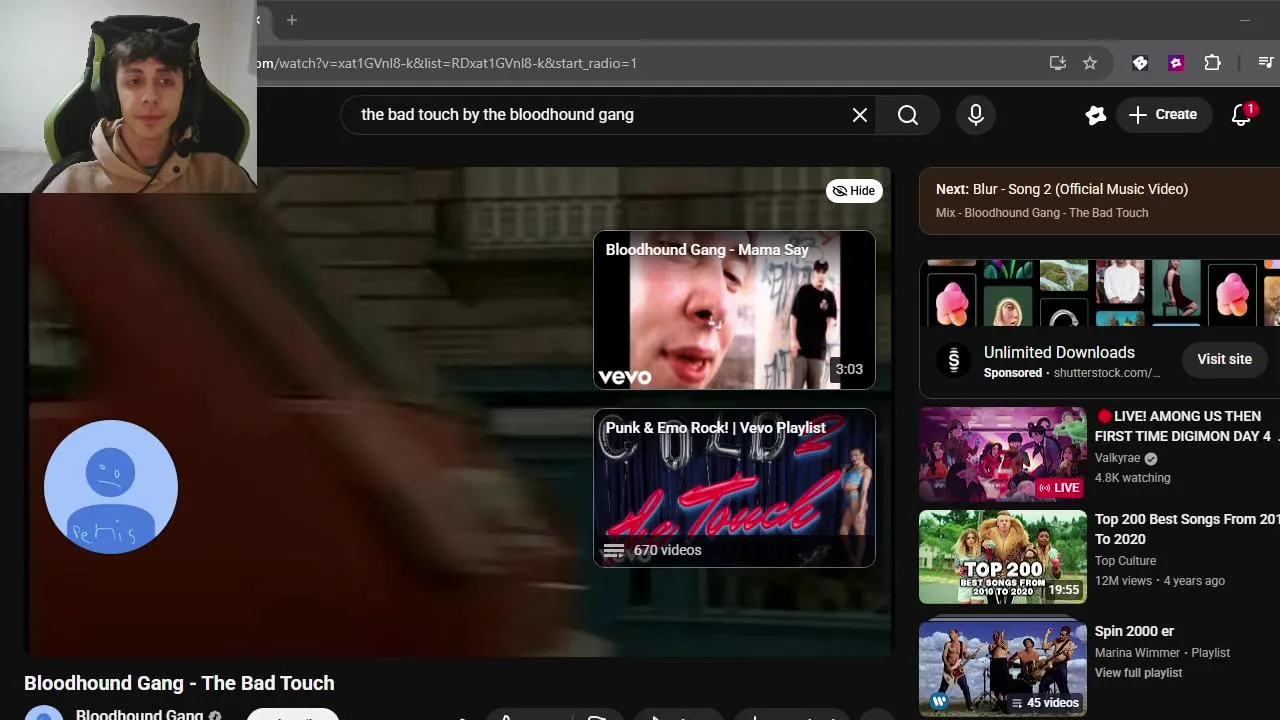Clear the YouTube search box text
1280x720 pixels.
coord(859,115)
